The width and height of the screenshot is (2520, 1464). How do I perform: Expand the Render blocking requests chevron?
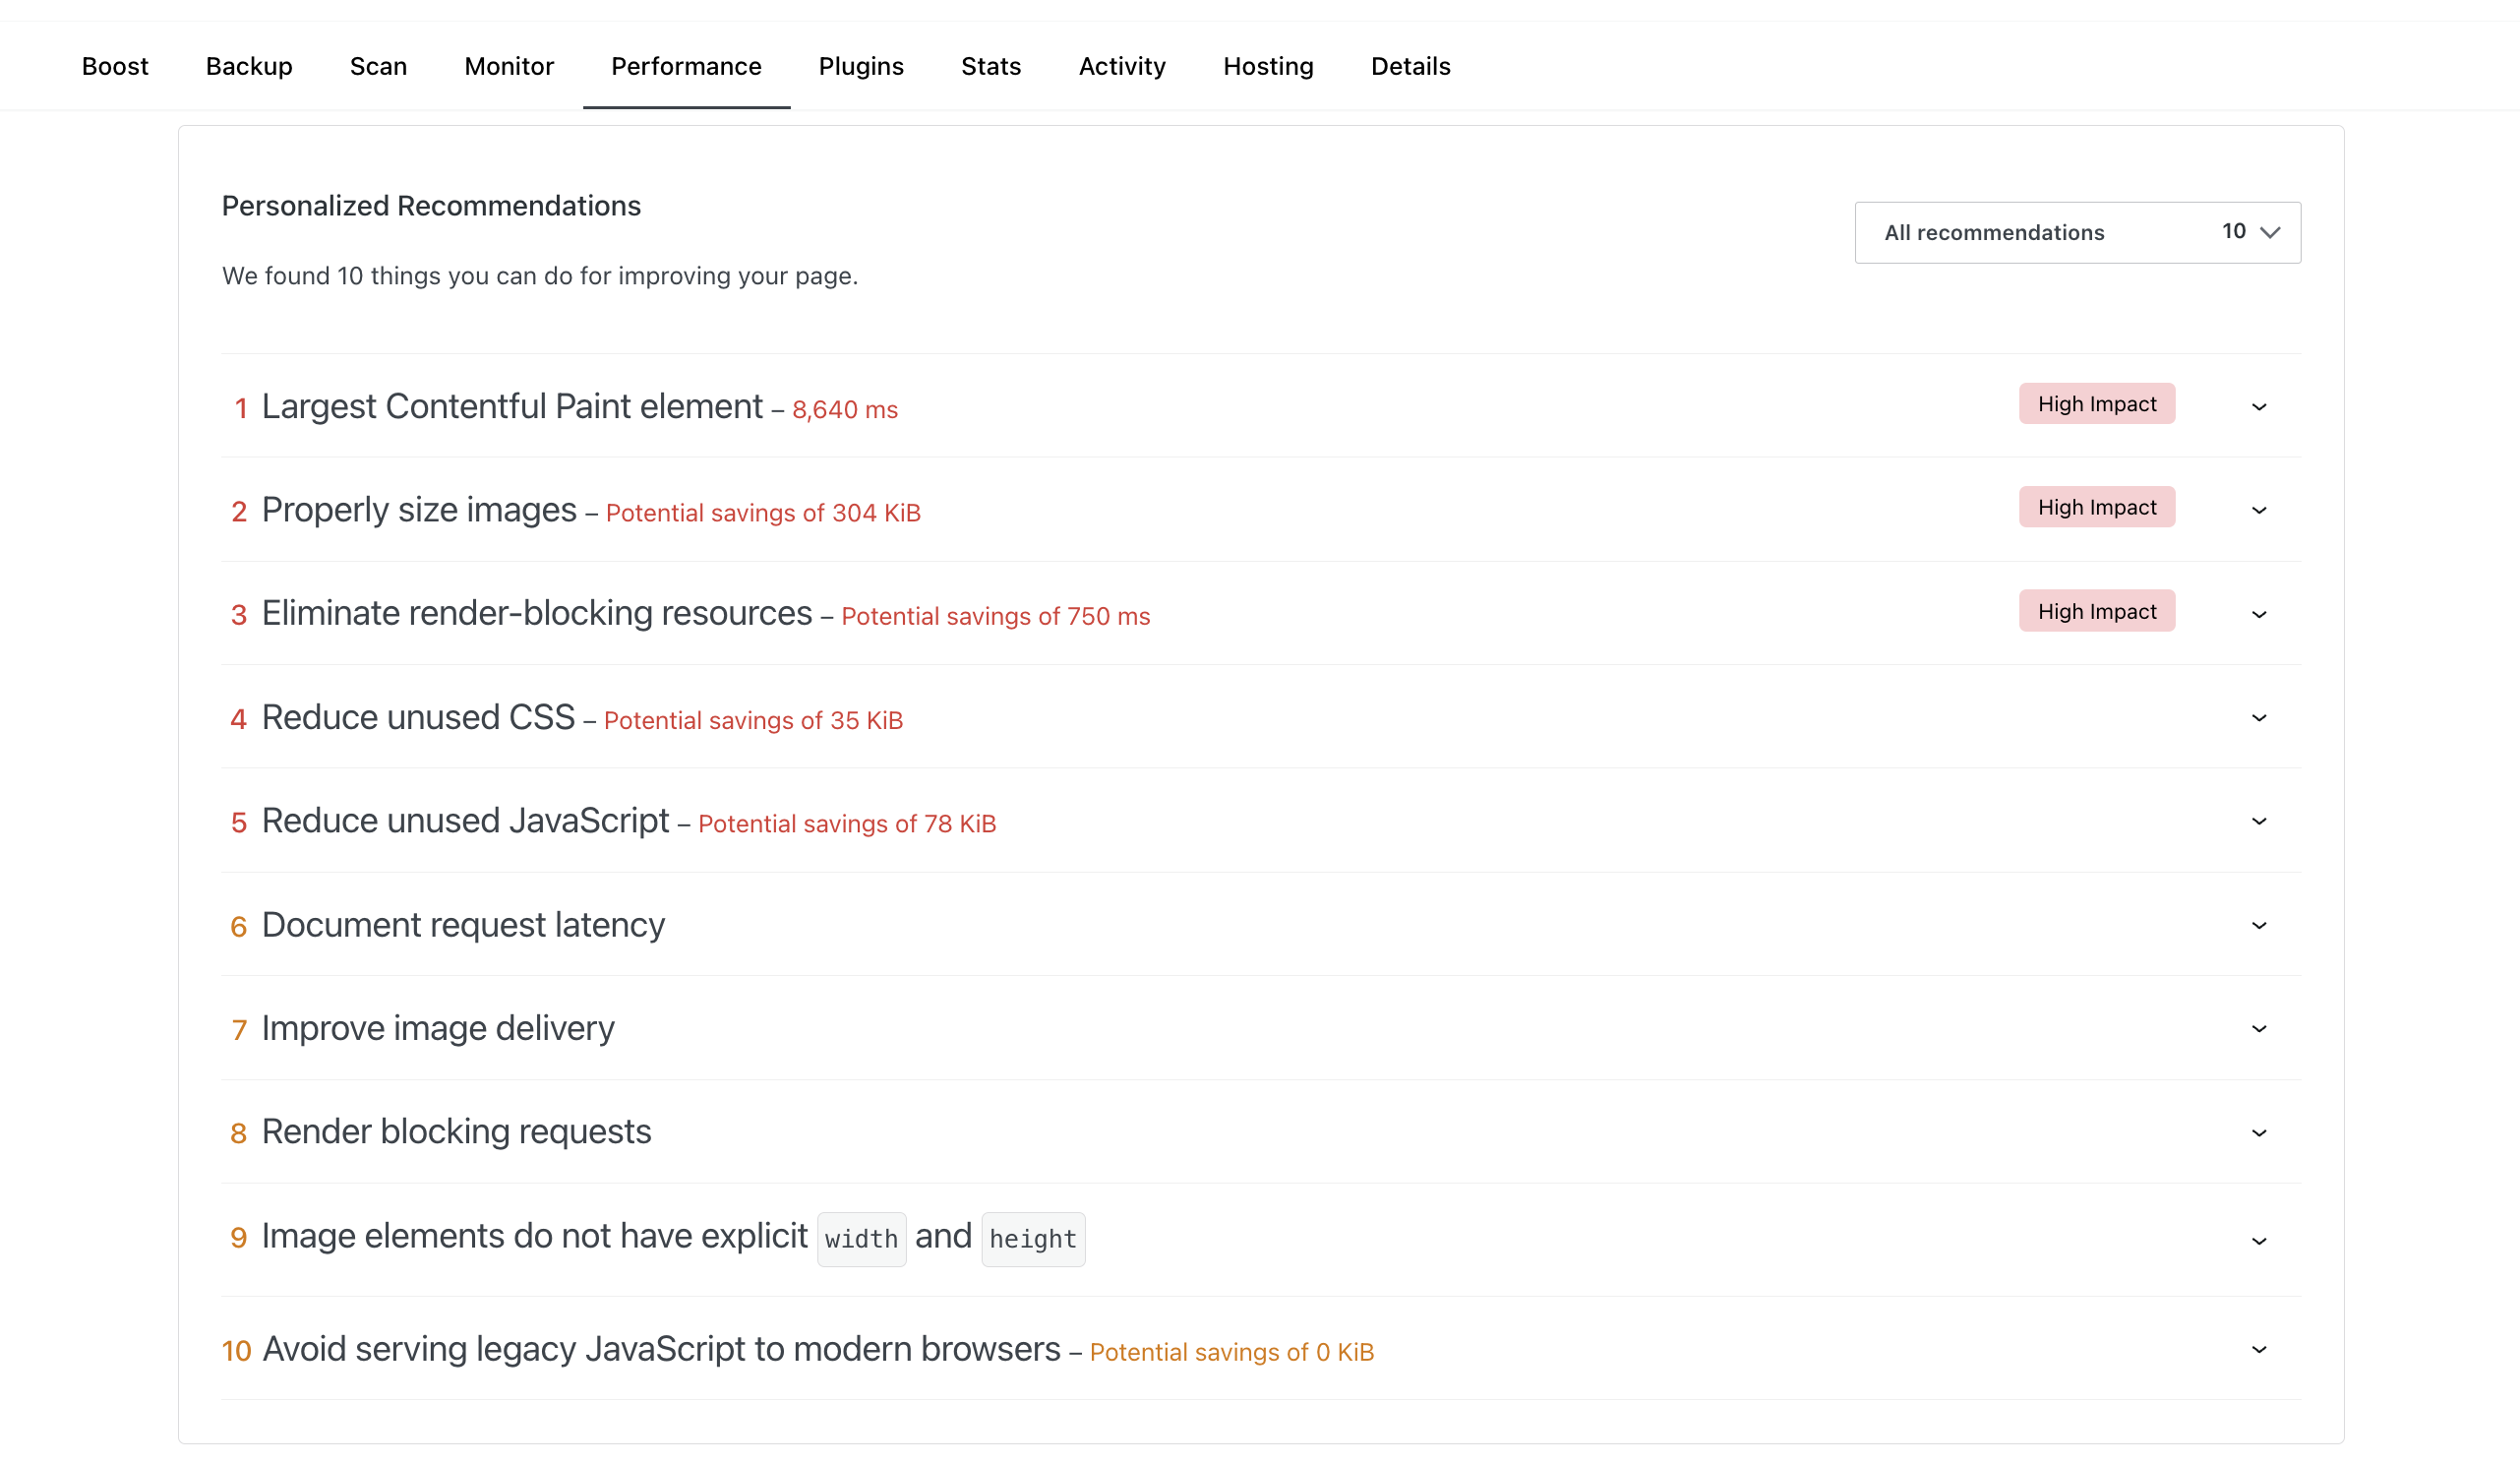click(x=2258, y=1133)
